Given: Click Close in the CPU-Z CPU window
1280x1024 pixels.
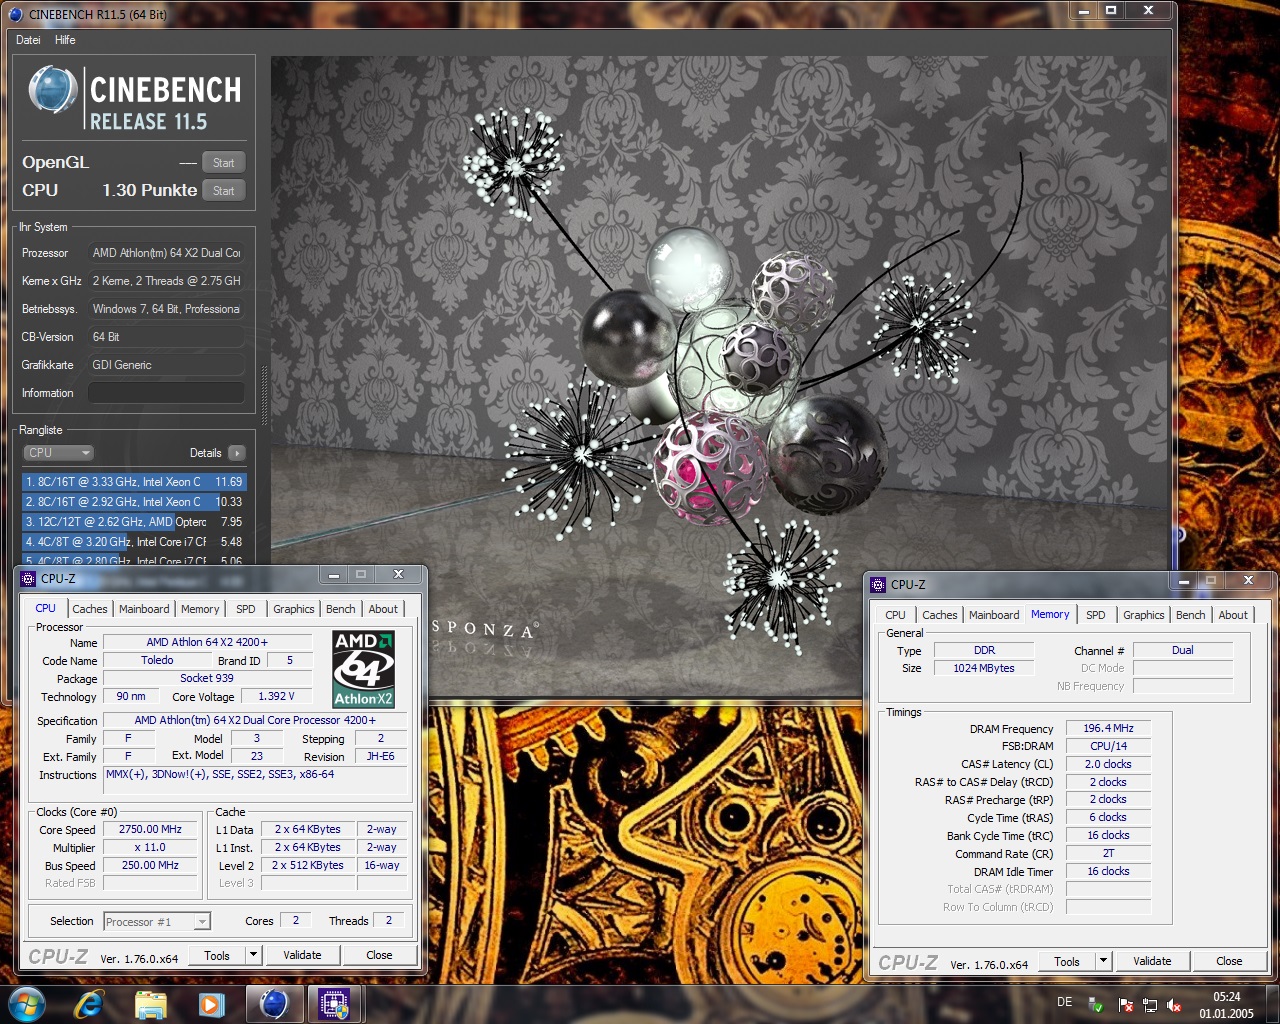Looking at the screenshot, I should pyautogui.click(x=379, y=955).
